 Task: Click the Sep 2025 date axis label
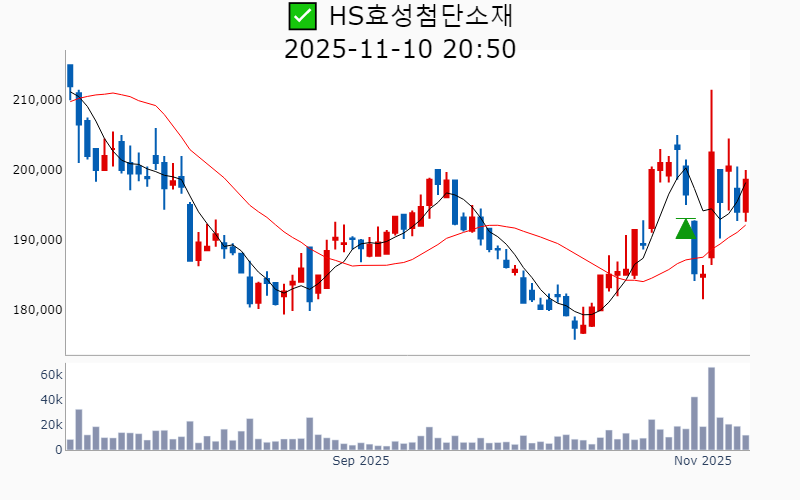(360, 461)
